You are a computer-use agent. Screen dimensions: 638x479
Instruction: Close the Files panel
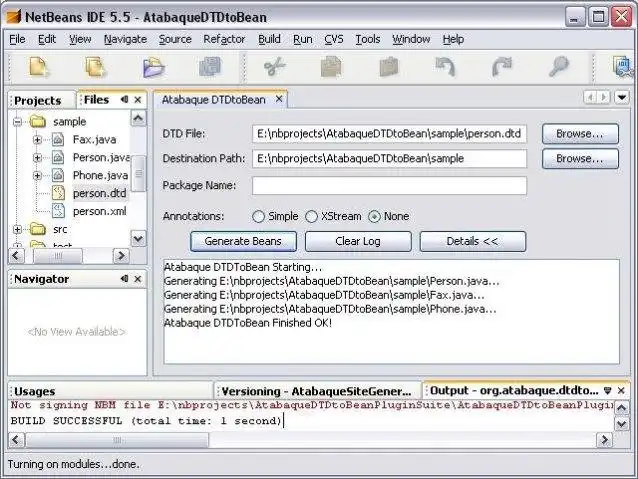click(x=138, y=100)
